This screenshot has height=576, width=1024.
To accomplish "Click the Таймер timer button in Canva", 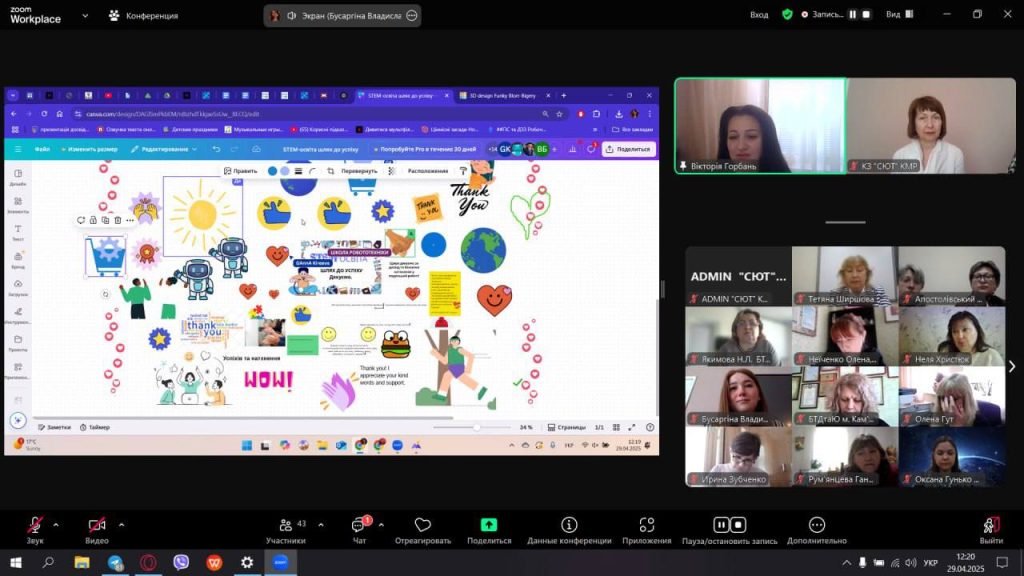I will [95, 427].
